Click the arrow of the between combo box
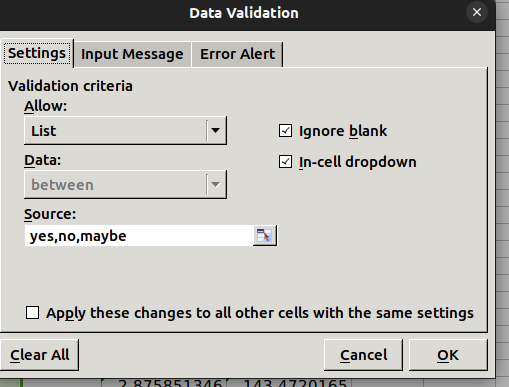This screenshot has height=387, width=509. [216, 185]
